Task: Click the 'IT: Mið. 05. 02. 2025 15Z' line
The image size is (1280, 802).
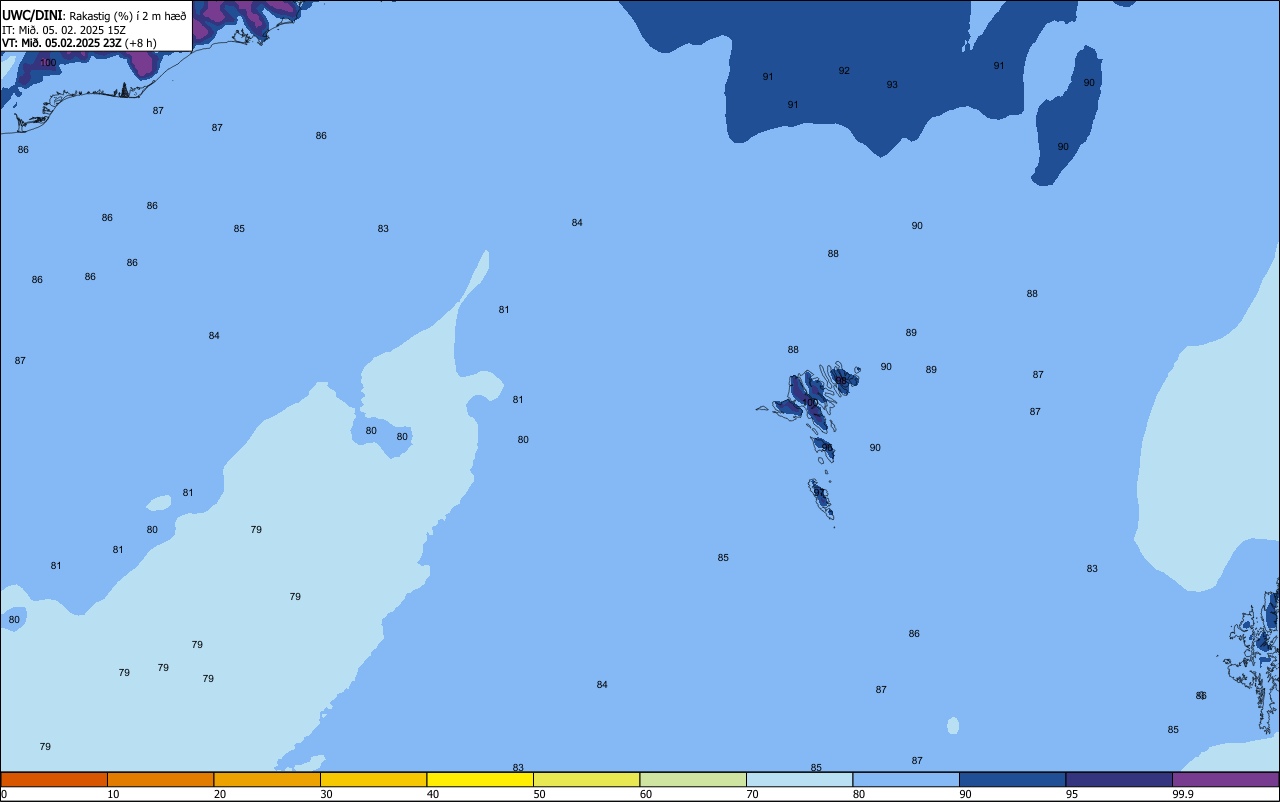Action: [x=64, y=29]
